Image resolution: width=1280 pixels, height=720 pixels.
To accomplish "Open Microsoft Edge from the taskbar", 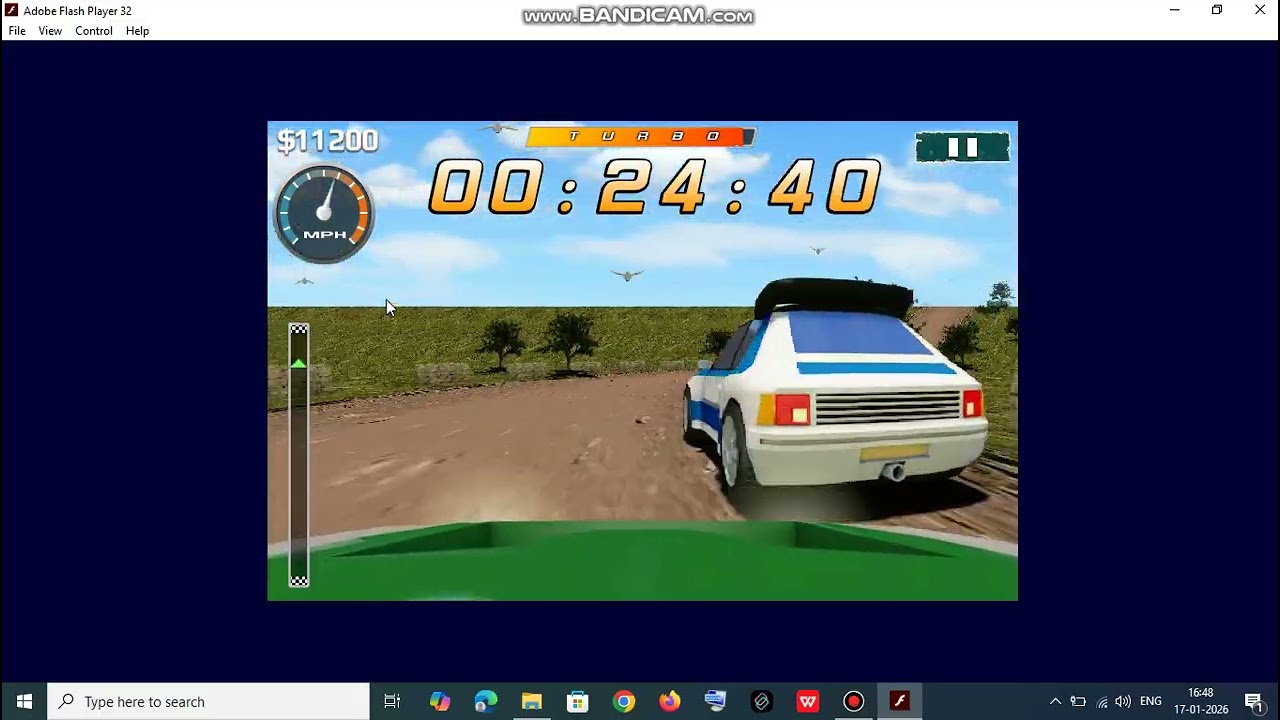I will tap(486, 701).
